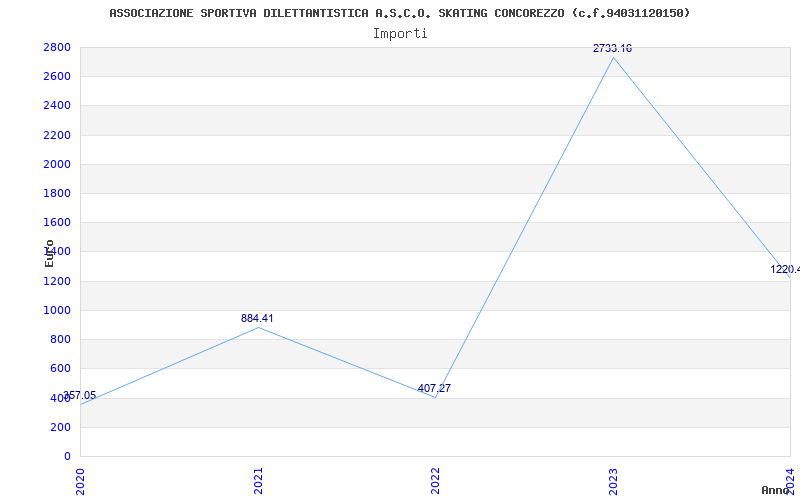Select the 2023 x-axis year label

(613, 481)
